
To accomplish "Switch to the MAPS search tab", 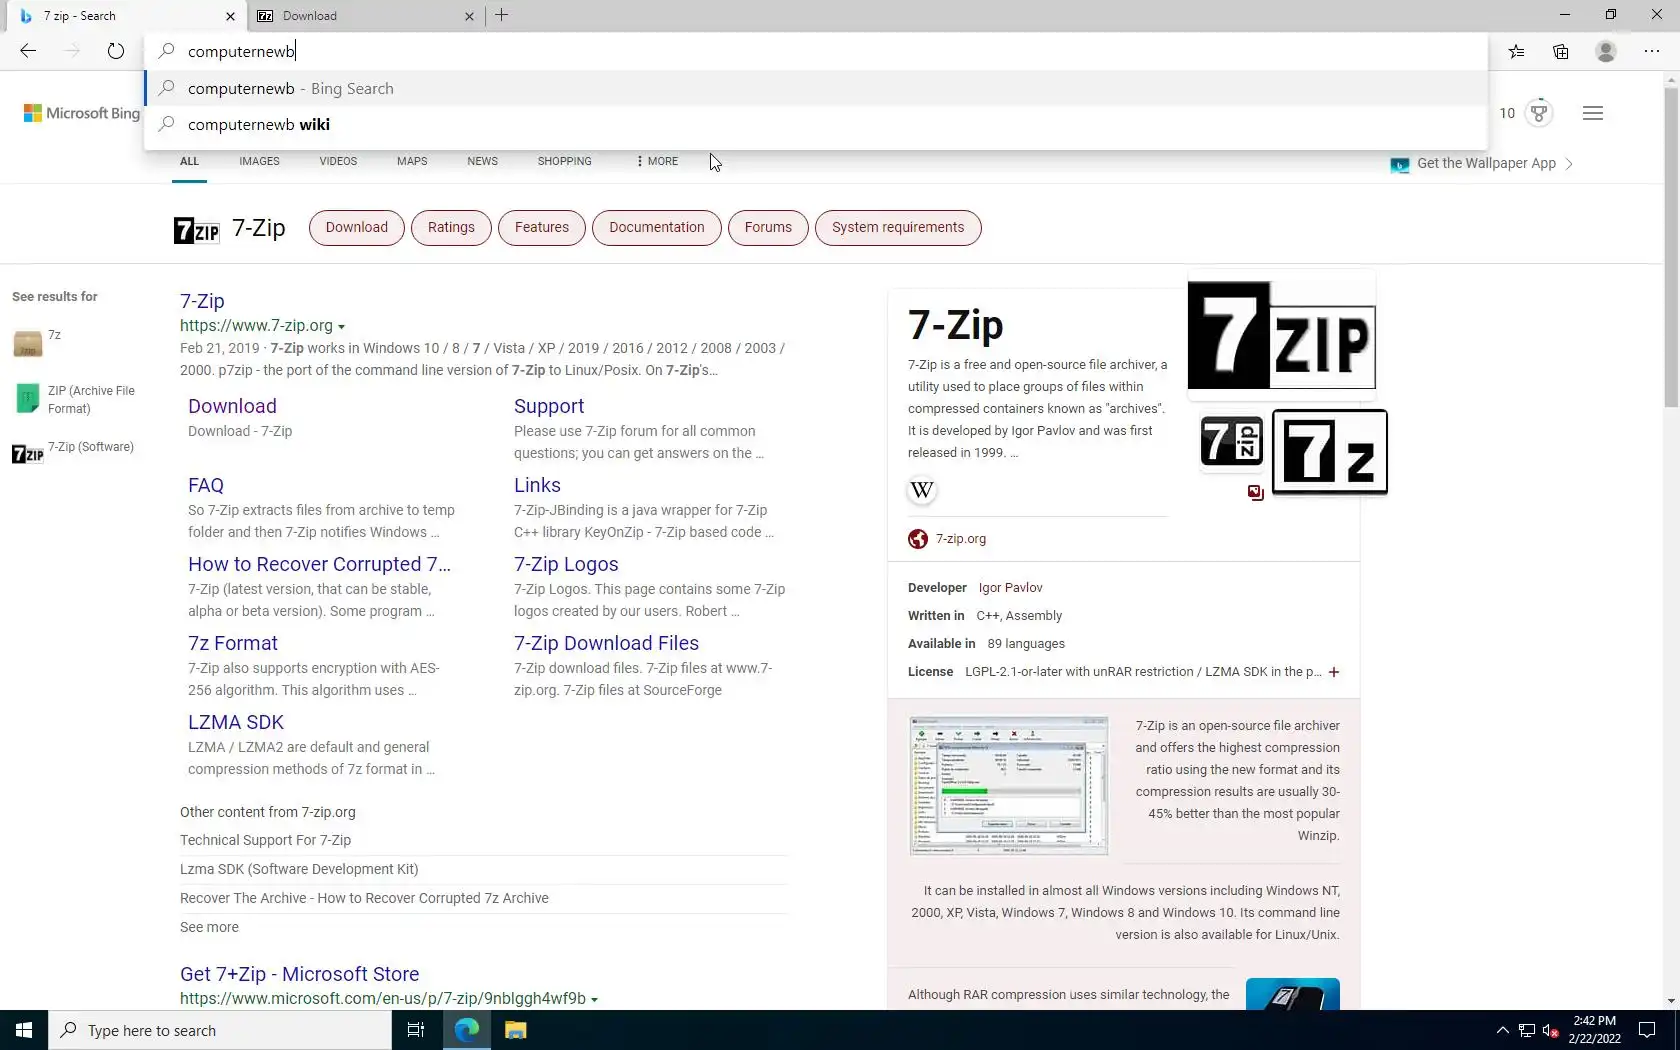I will coord(412,161).
